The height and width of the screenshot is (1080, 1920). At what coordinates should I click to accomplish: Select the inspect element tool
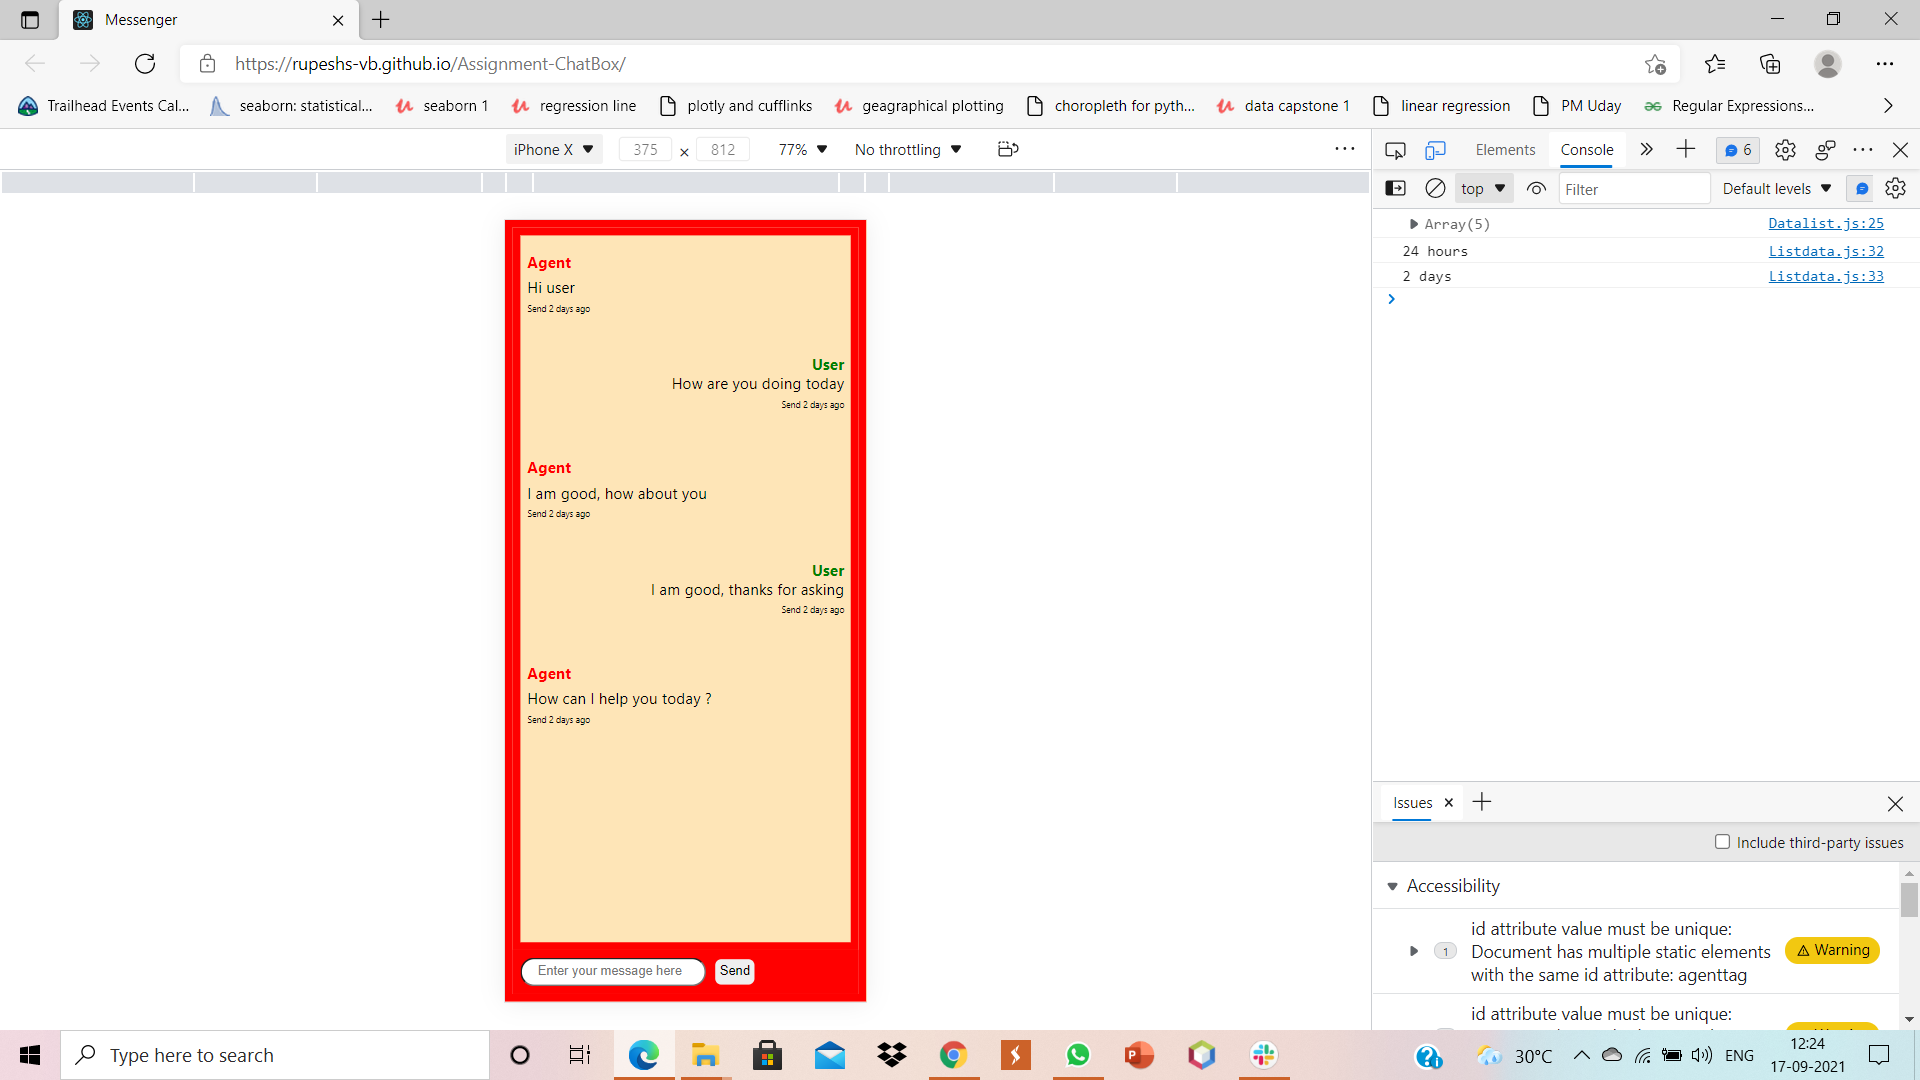click(1395, 150)
